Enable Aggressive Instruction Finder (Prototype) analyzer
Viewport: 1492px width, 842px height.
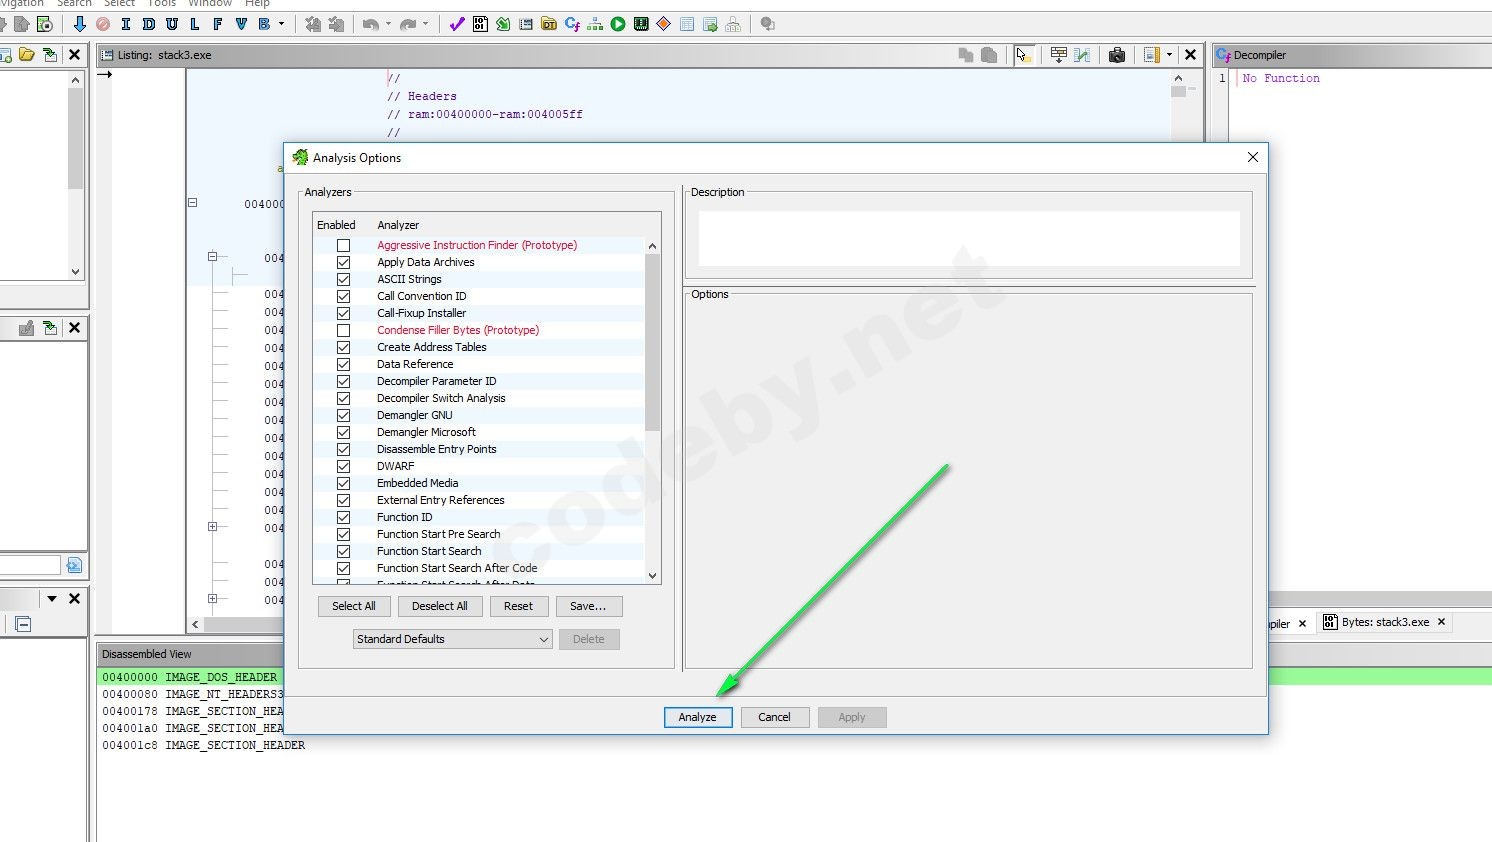tap(344, 245)
